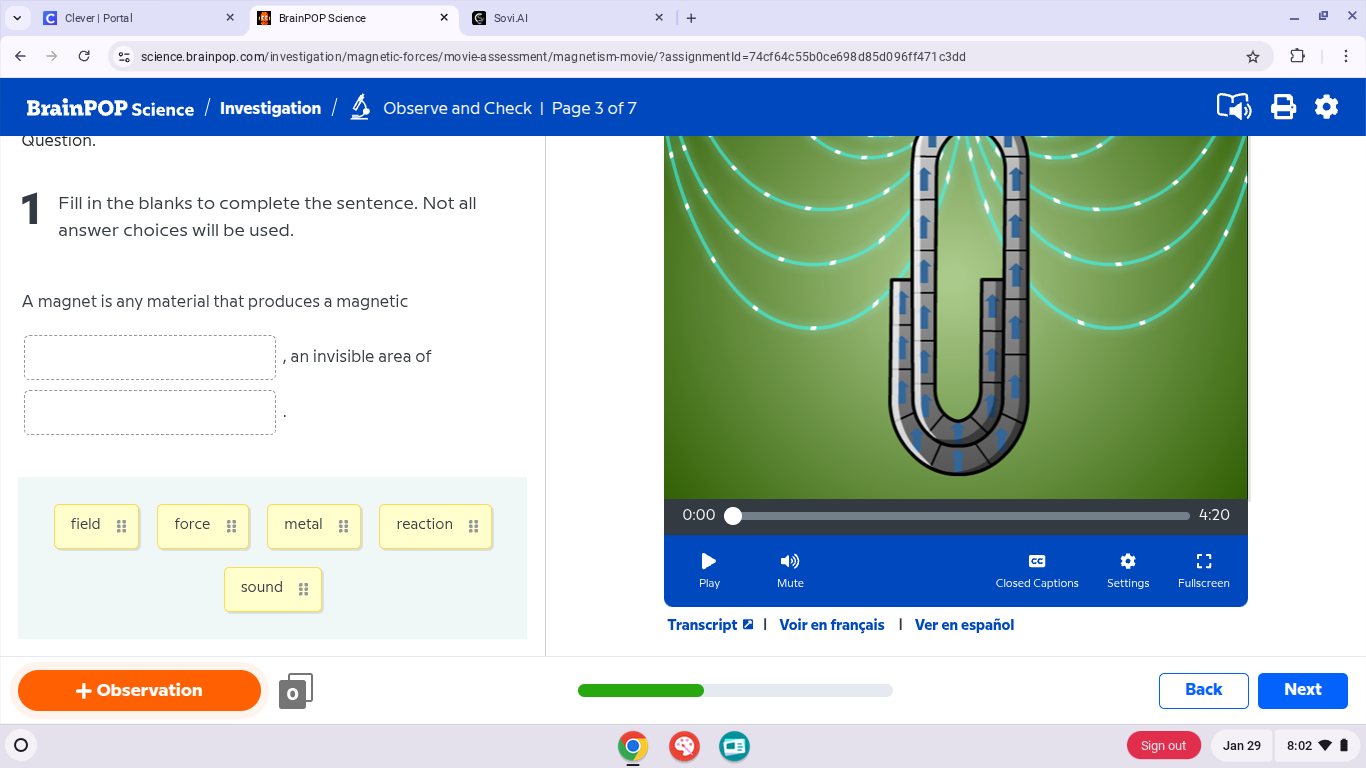Open Chrome three-dot menu

1345,57
